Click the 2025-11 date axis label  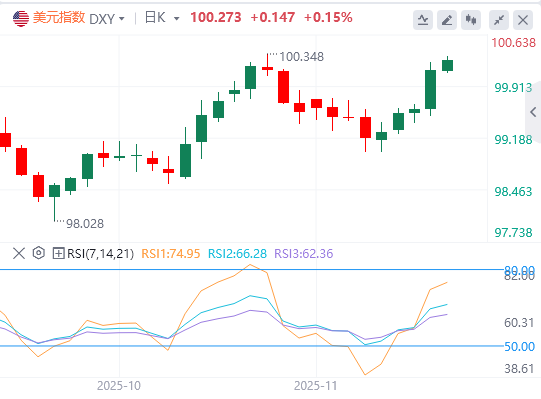(x=315, y=386)
